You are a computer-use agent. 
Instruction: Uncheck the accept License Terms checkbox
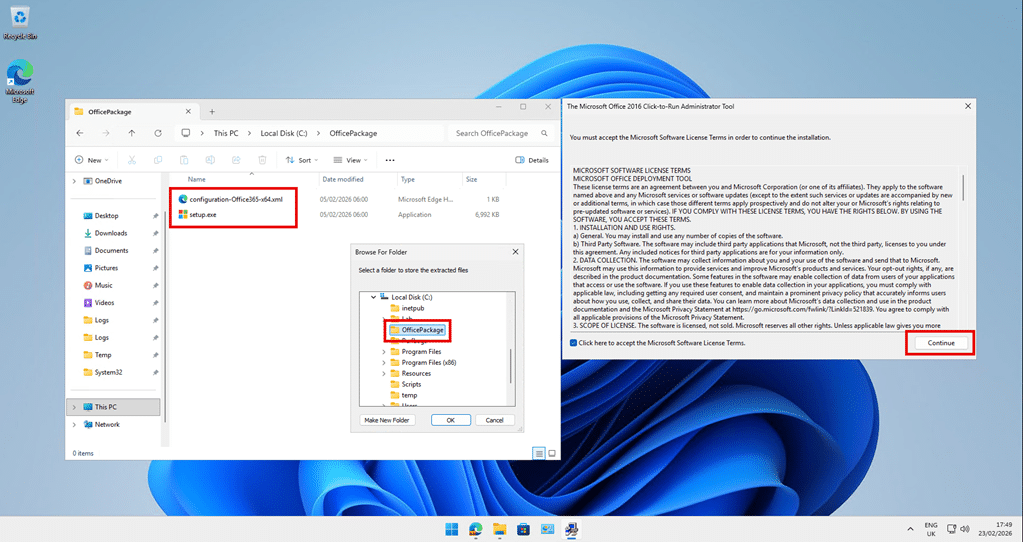573,343
